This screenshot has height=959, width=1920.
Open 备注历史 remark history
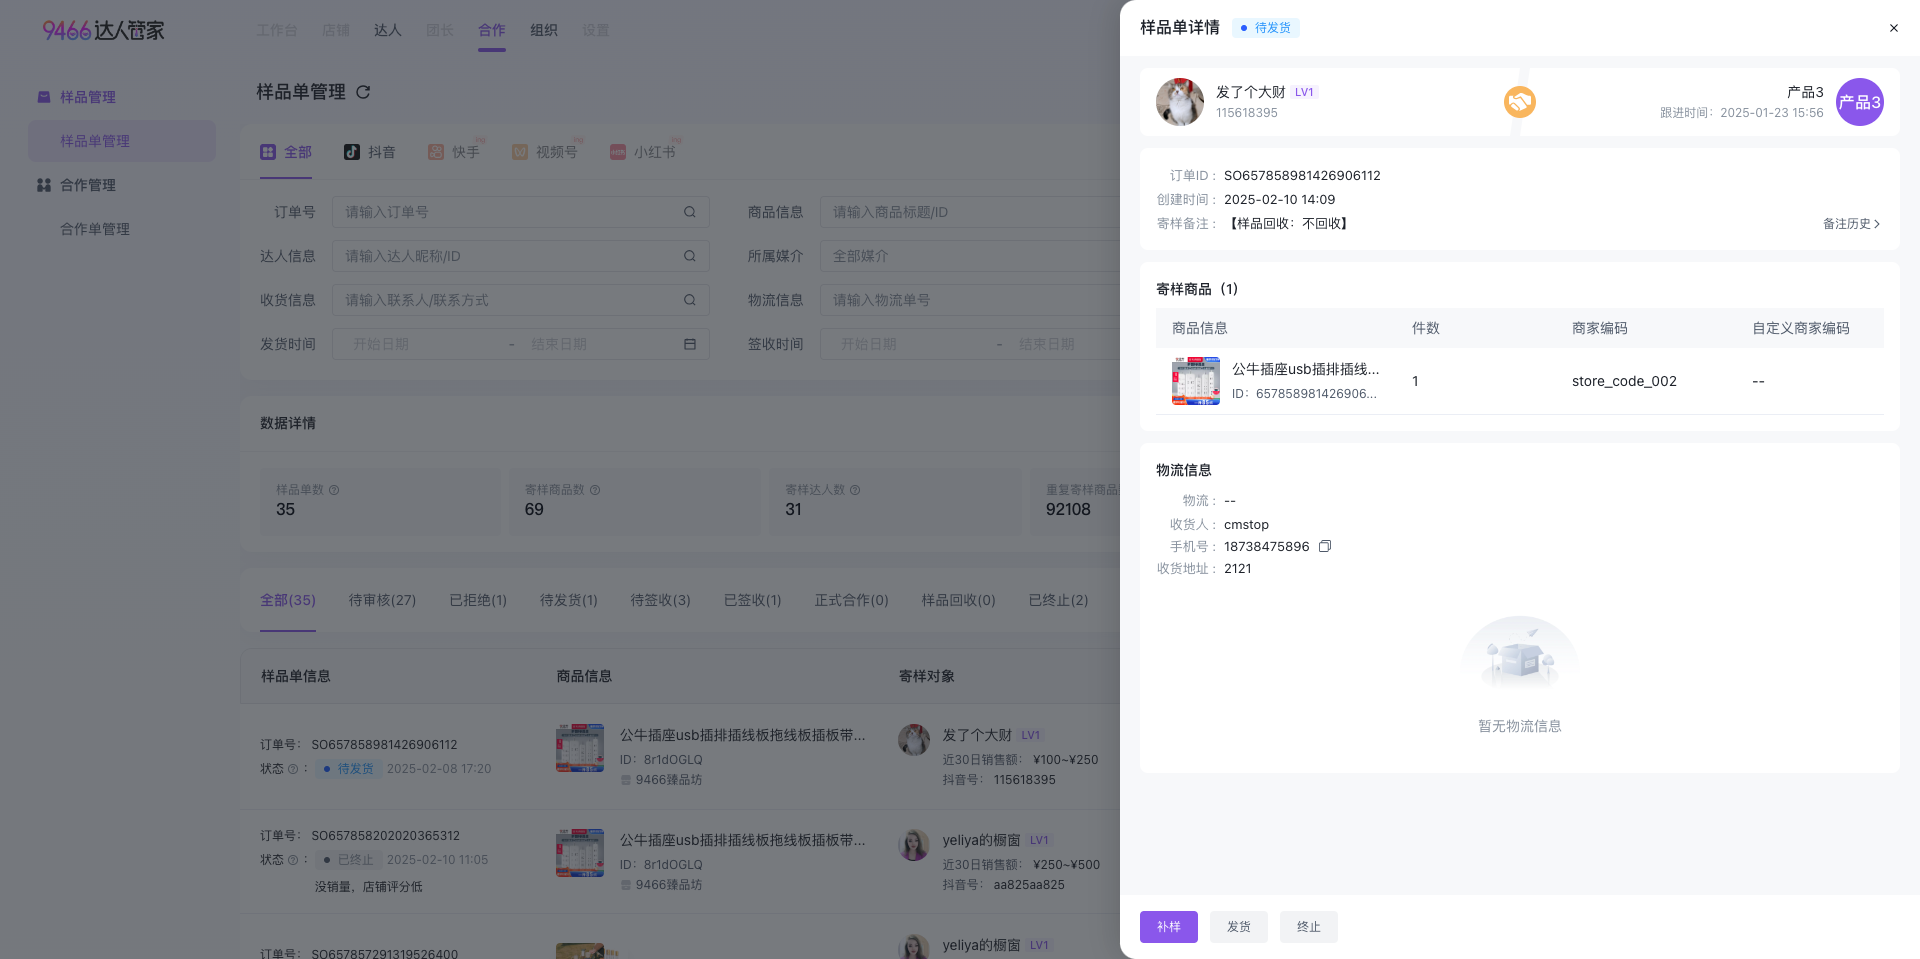point(1851,224)
